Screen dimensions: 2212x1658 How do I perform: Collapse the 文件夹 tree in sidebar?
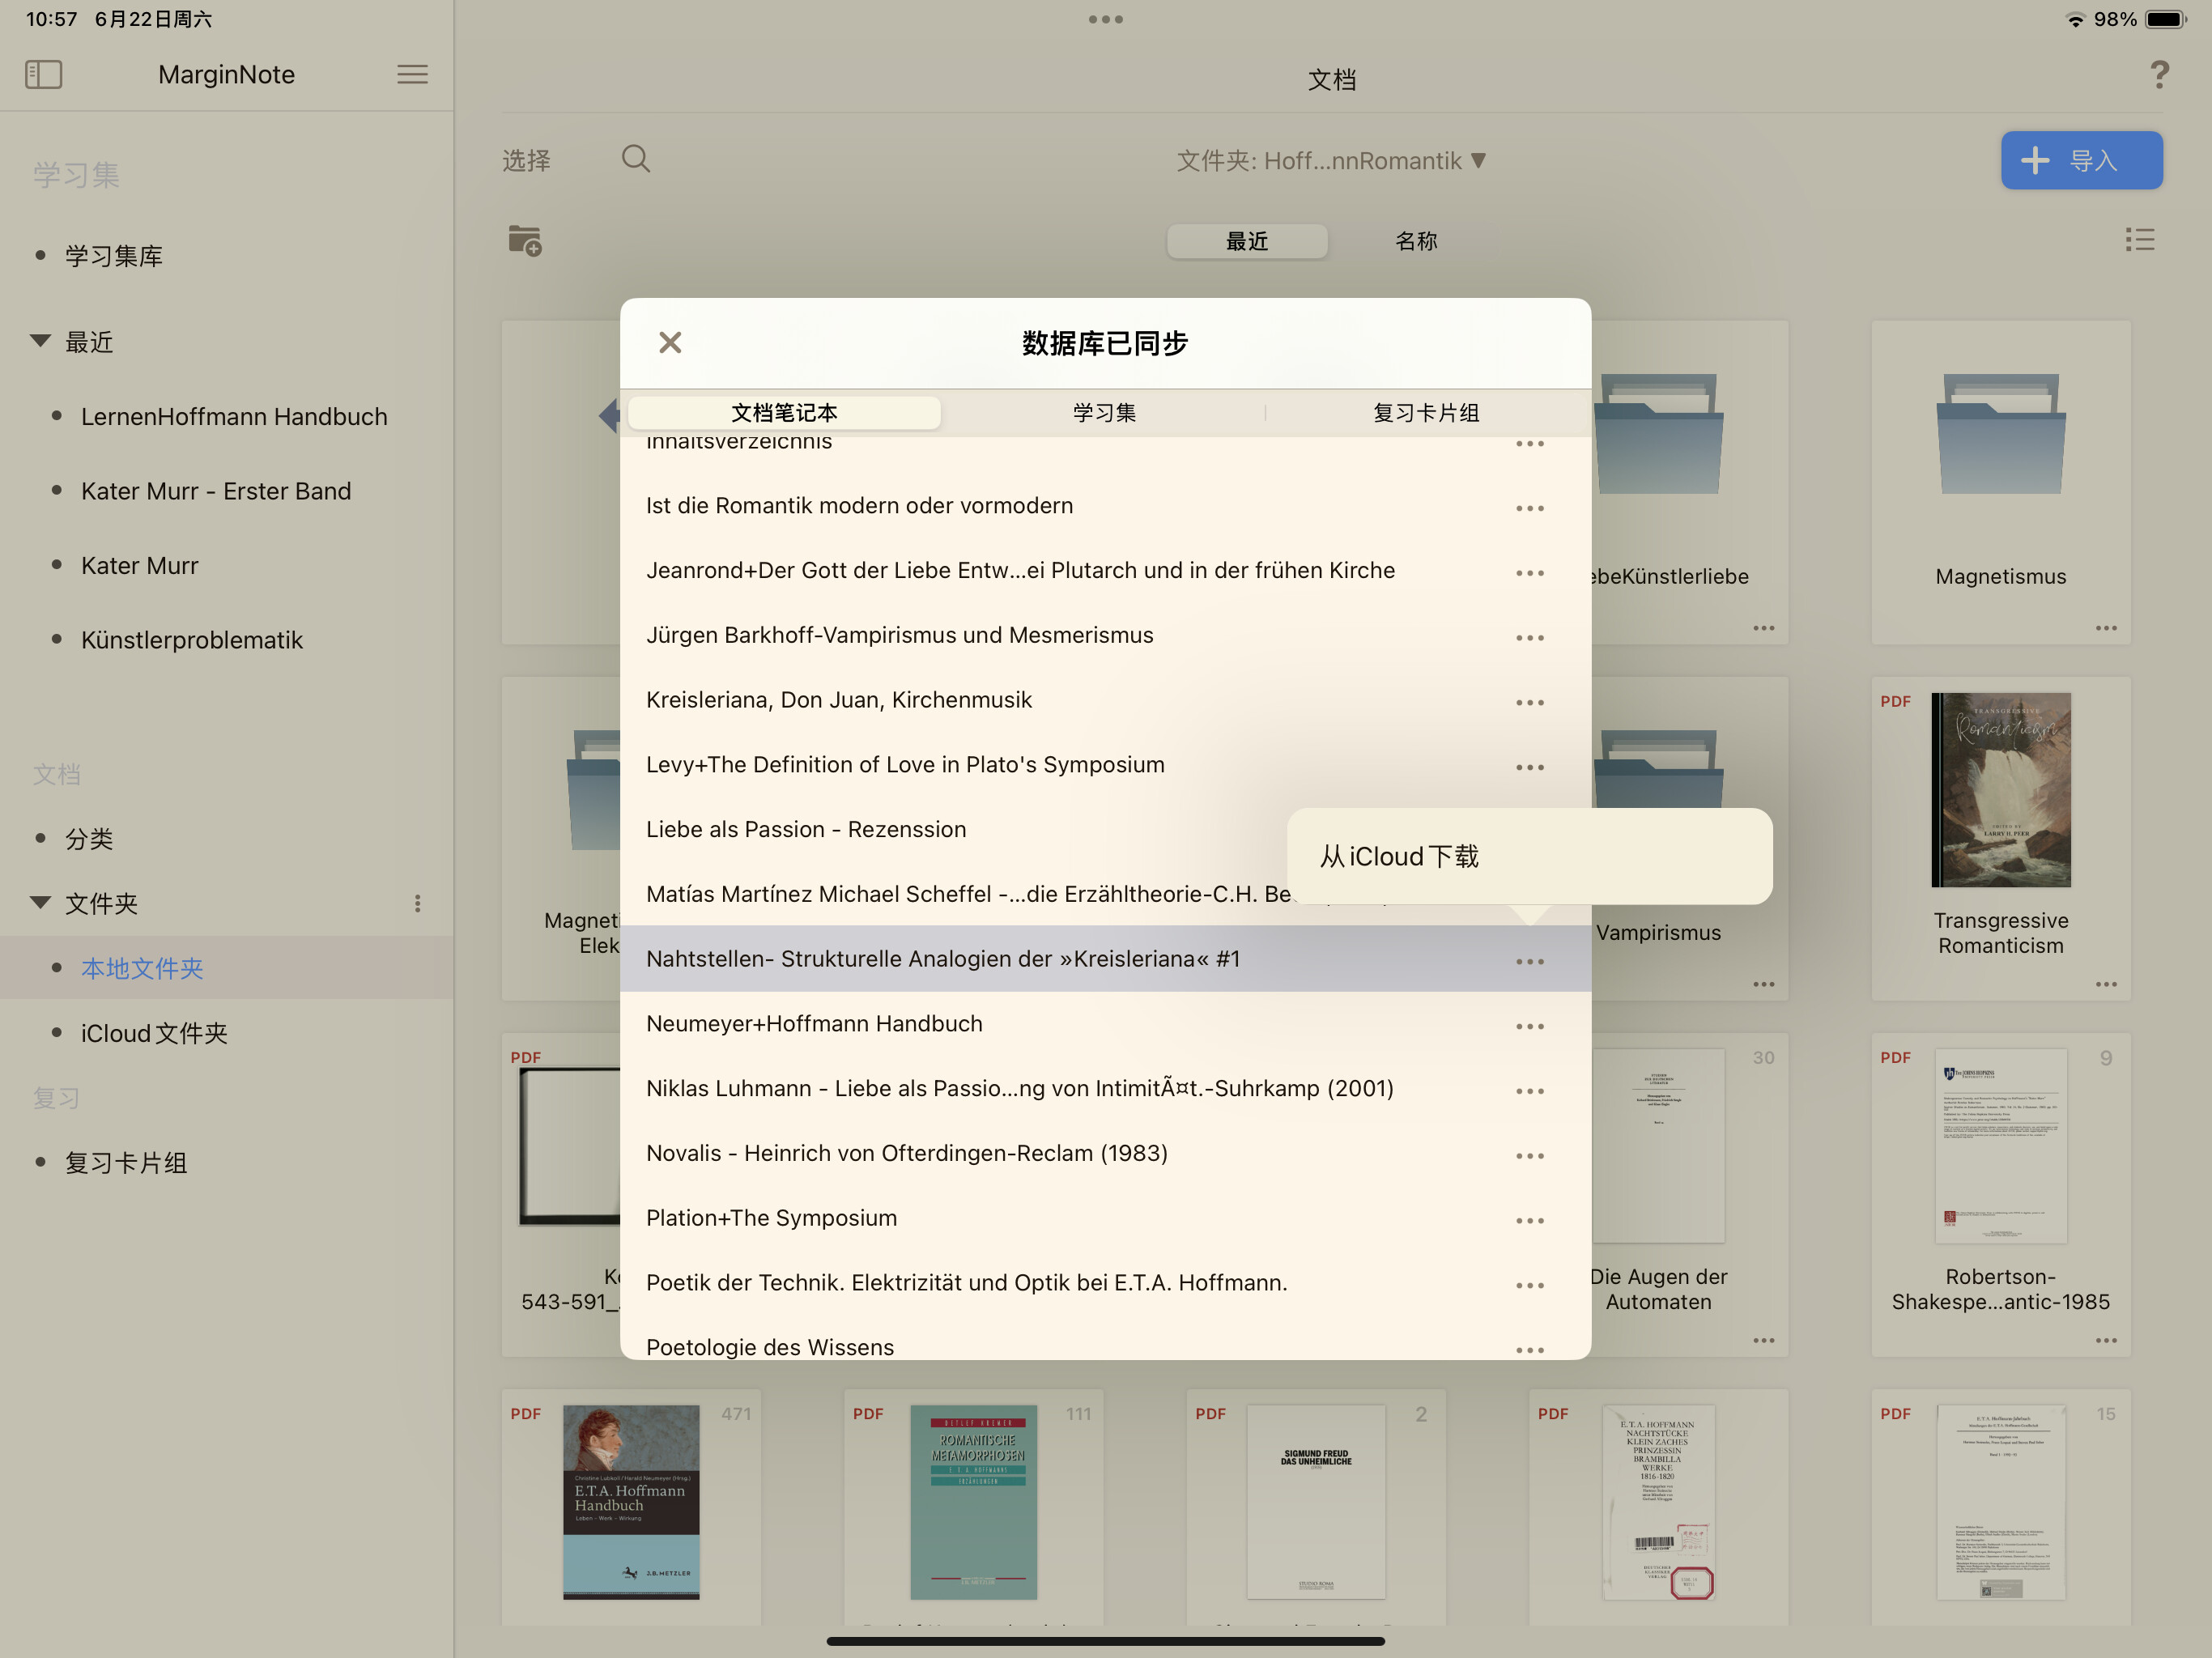coord(40,903)
